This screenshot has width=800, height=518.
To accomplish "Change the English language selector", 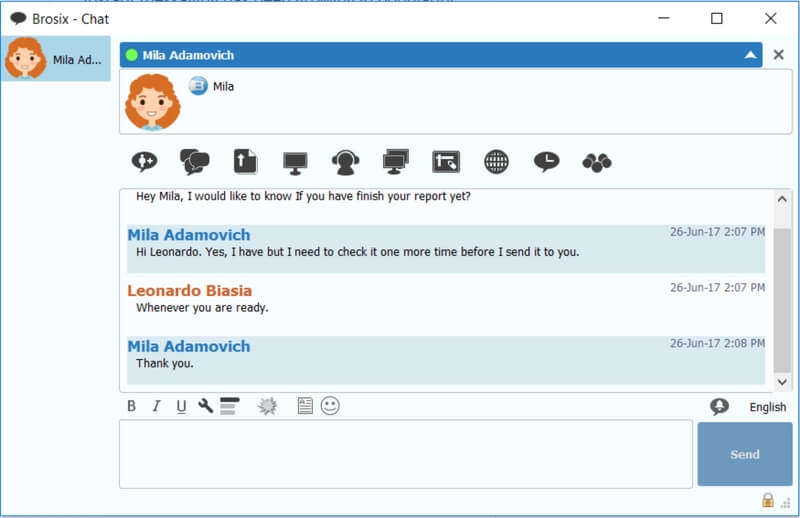I will (767, 407).
